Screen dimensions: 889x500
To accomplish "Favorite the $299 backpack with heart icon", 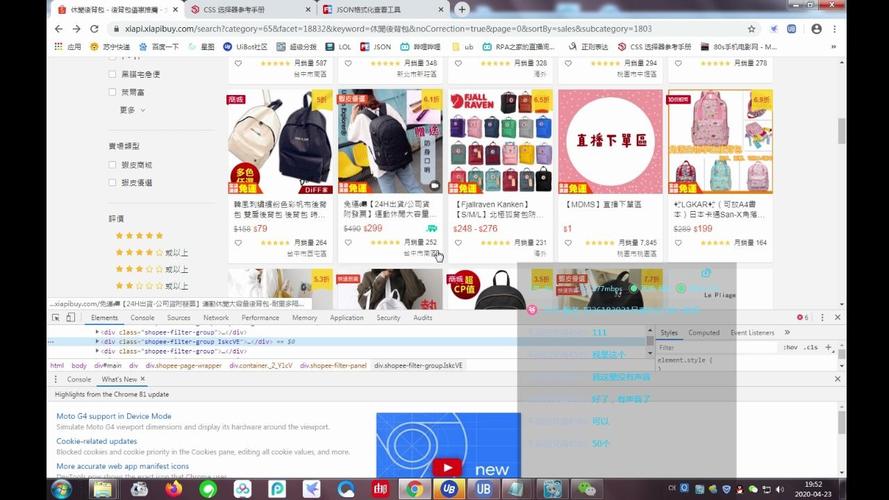I will (348, 243).
